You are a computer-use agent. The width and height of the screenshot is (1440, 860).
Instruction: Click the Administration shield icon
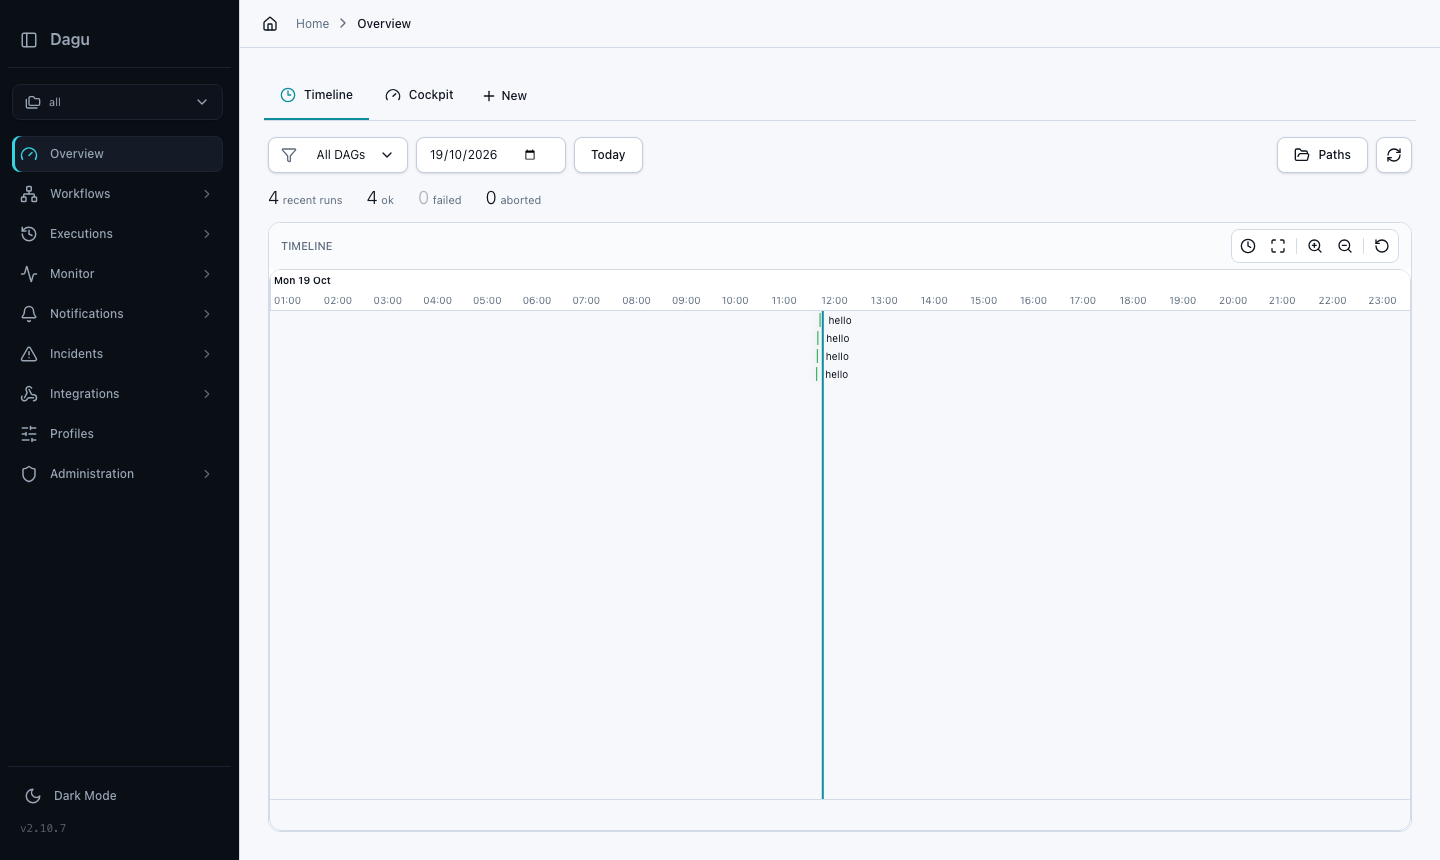click(x=29, y=474)
